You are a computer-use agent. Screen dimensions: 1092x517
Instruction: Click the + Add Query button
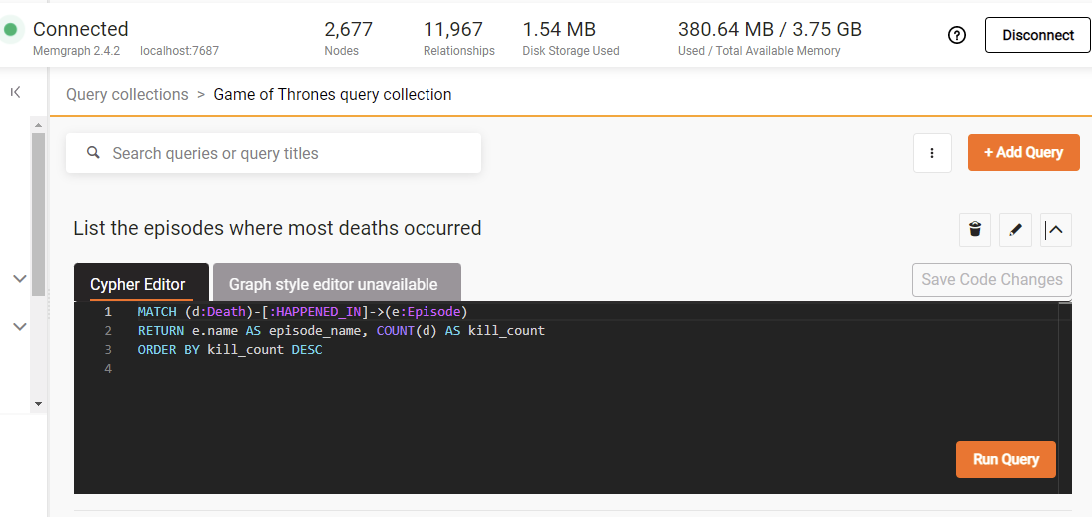tap(1024, 153)
